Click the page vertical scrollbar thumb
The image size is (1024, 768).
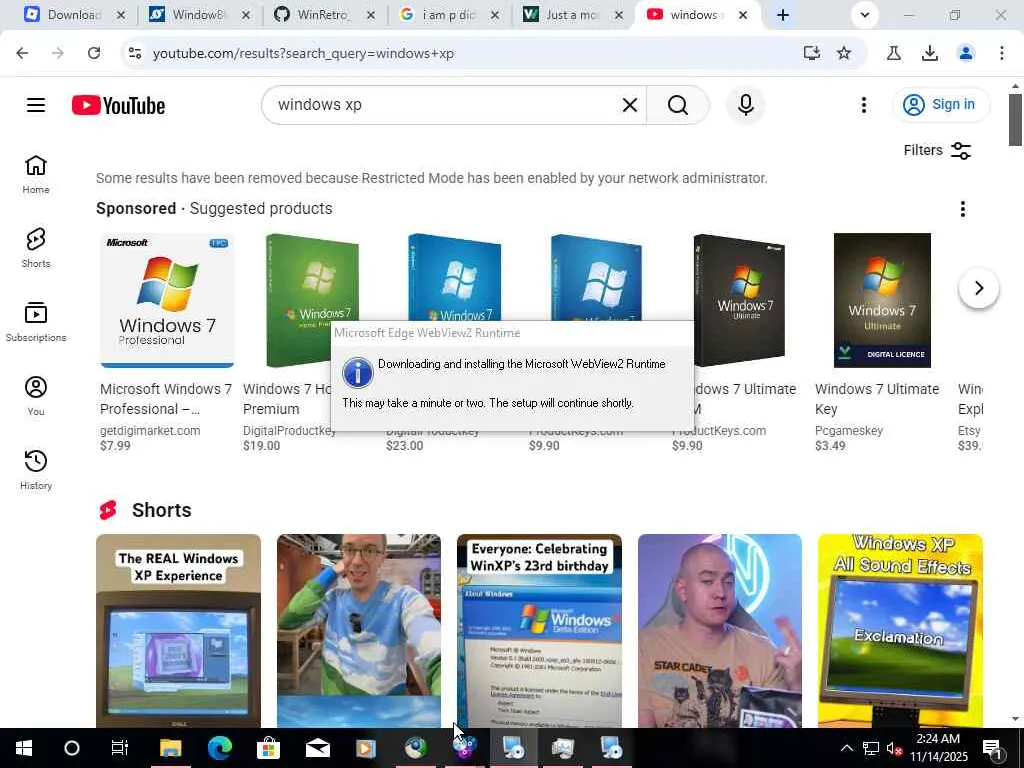click(x=1015, y=120)
